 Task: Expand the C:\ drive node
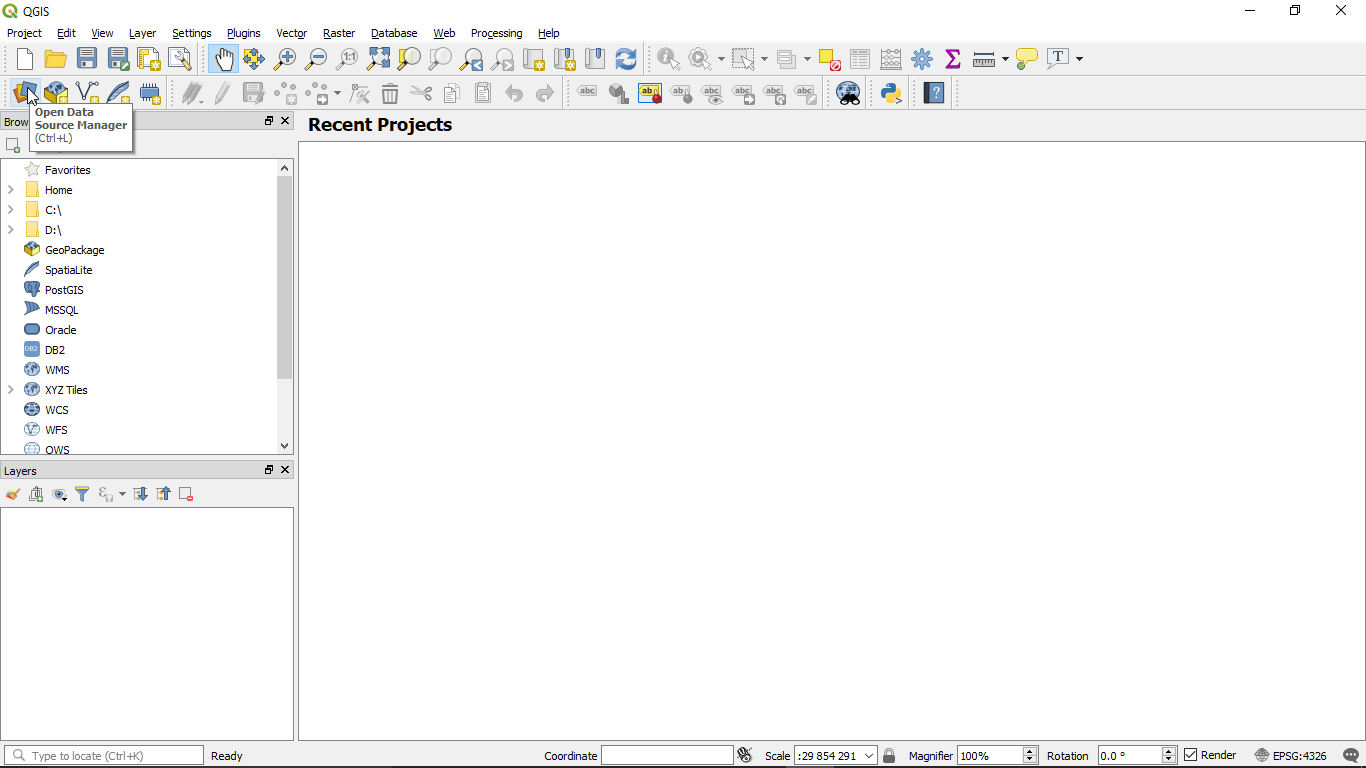[11, 210]
